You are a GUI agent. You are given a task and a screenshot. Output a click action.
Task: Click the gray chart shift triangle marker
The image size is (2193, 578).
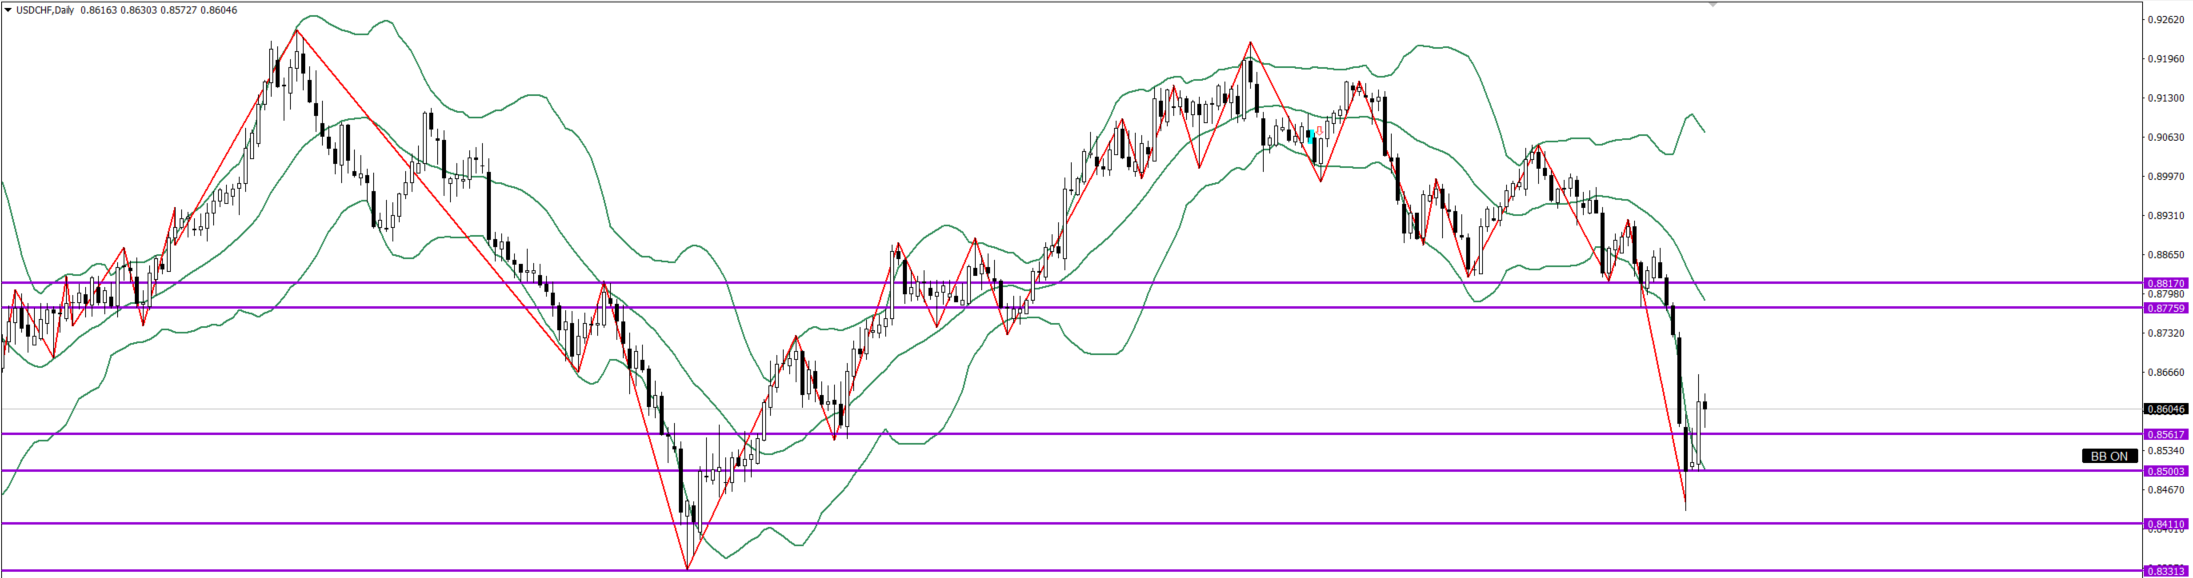click(x=1712, y=5)
